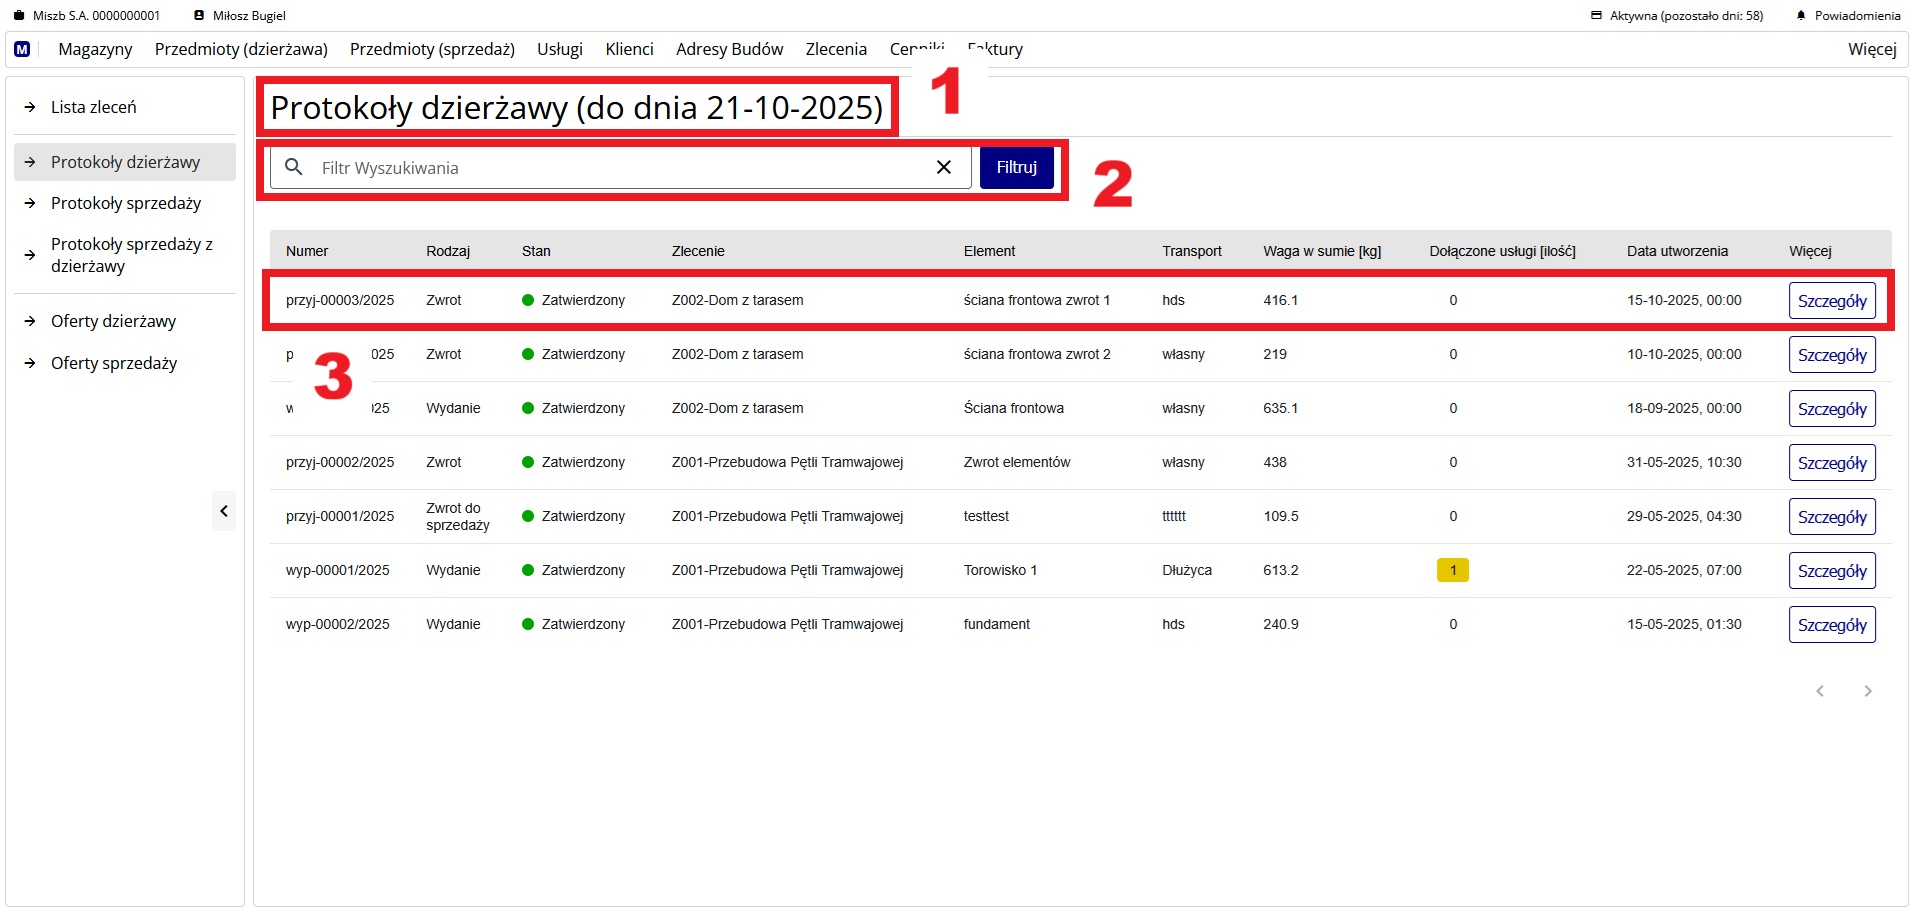Viewport: 1914px width, 912px height.
Task: Go to next page of the table
Action: click(1867, 691)
